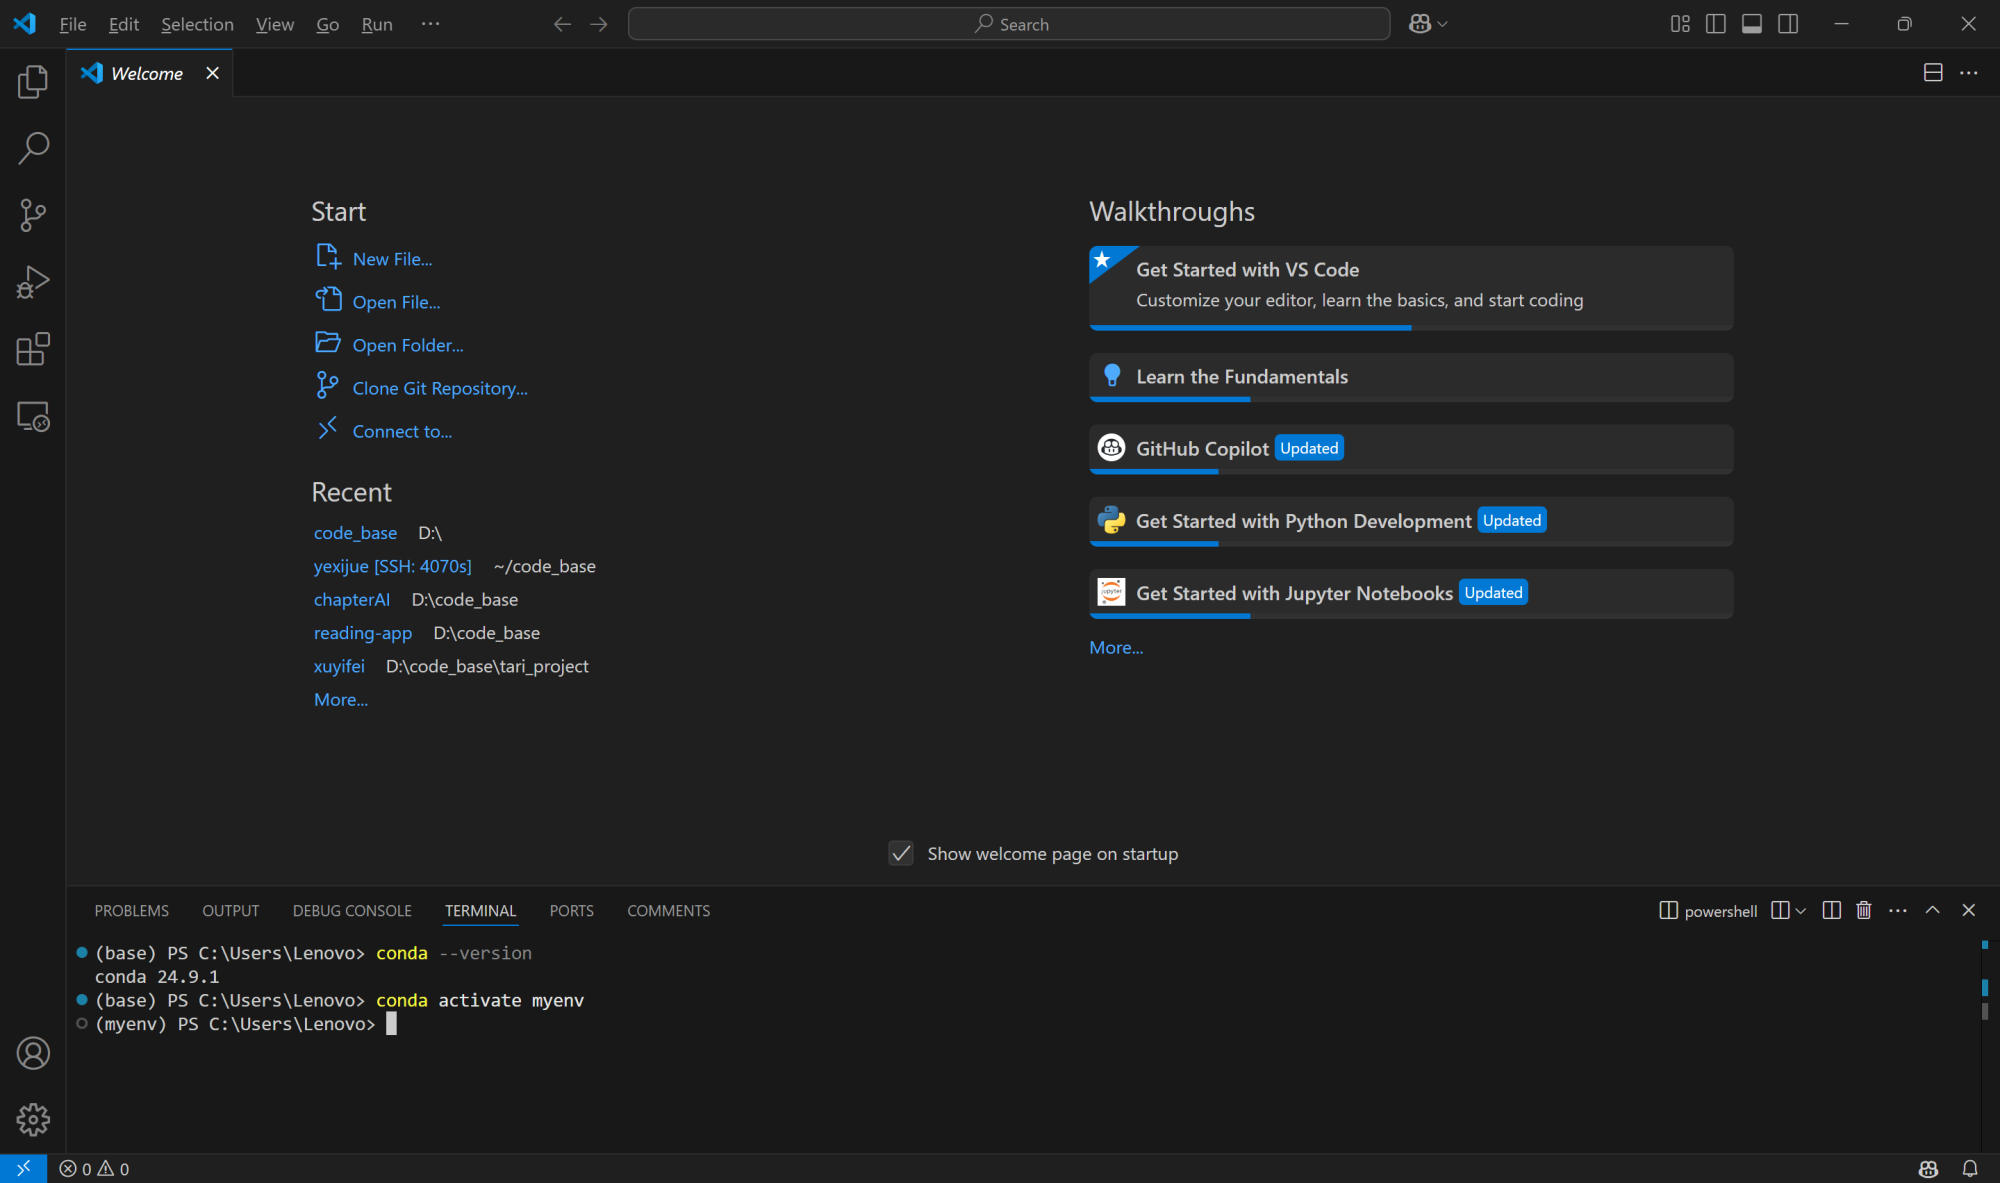Maximize panel size with chevron up

[1933, 910]
